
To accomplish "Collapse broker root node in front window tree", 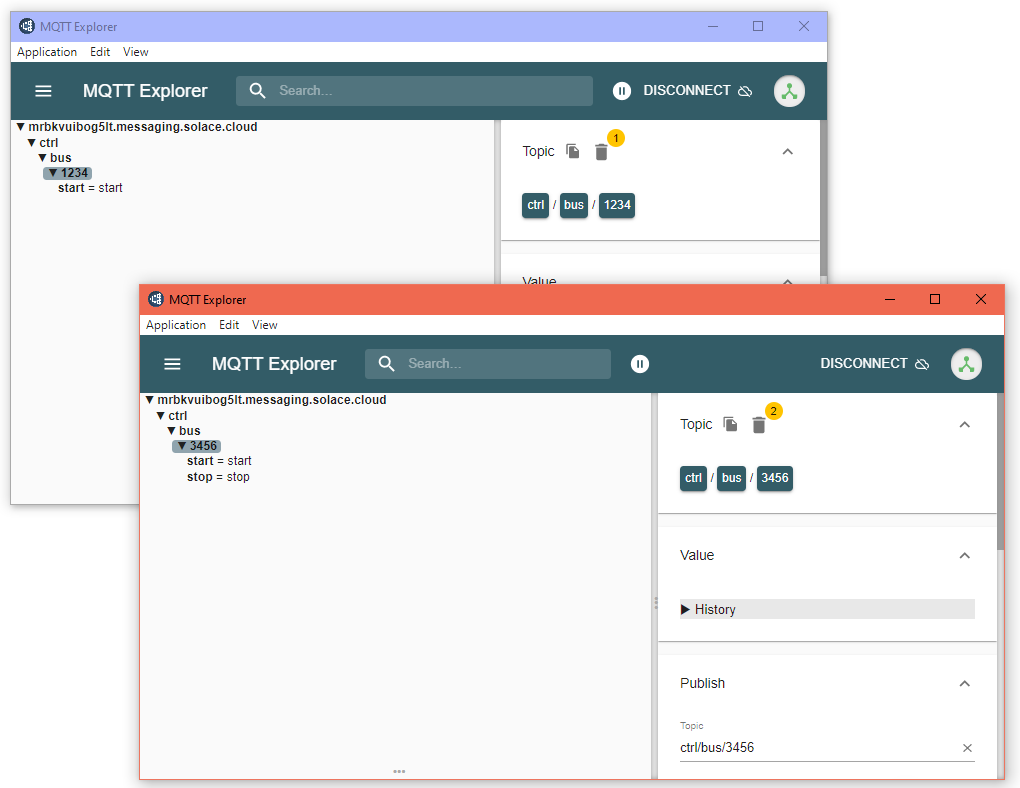I will (150, 400).
